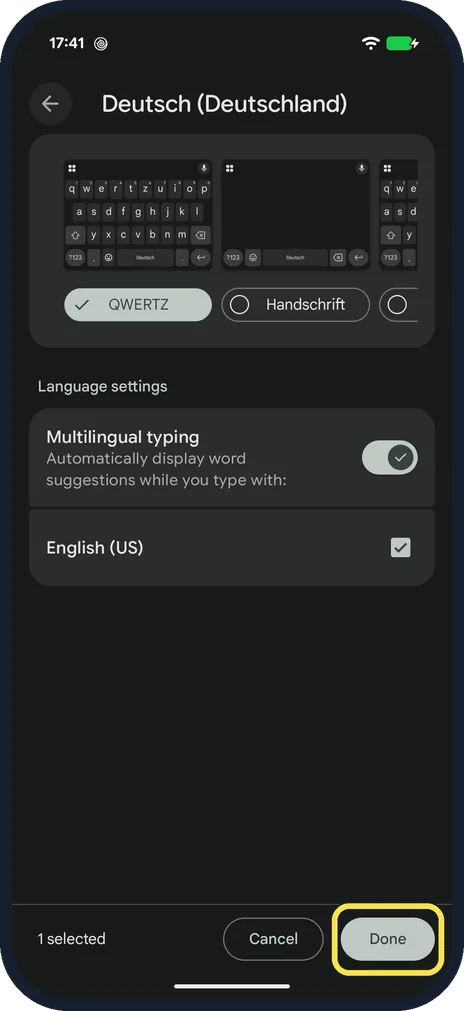Tap the ?123 key in Handschrift preview

click(x=233, y=257)
